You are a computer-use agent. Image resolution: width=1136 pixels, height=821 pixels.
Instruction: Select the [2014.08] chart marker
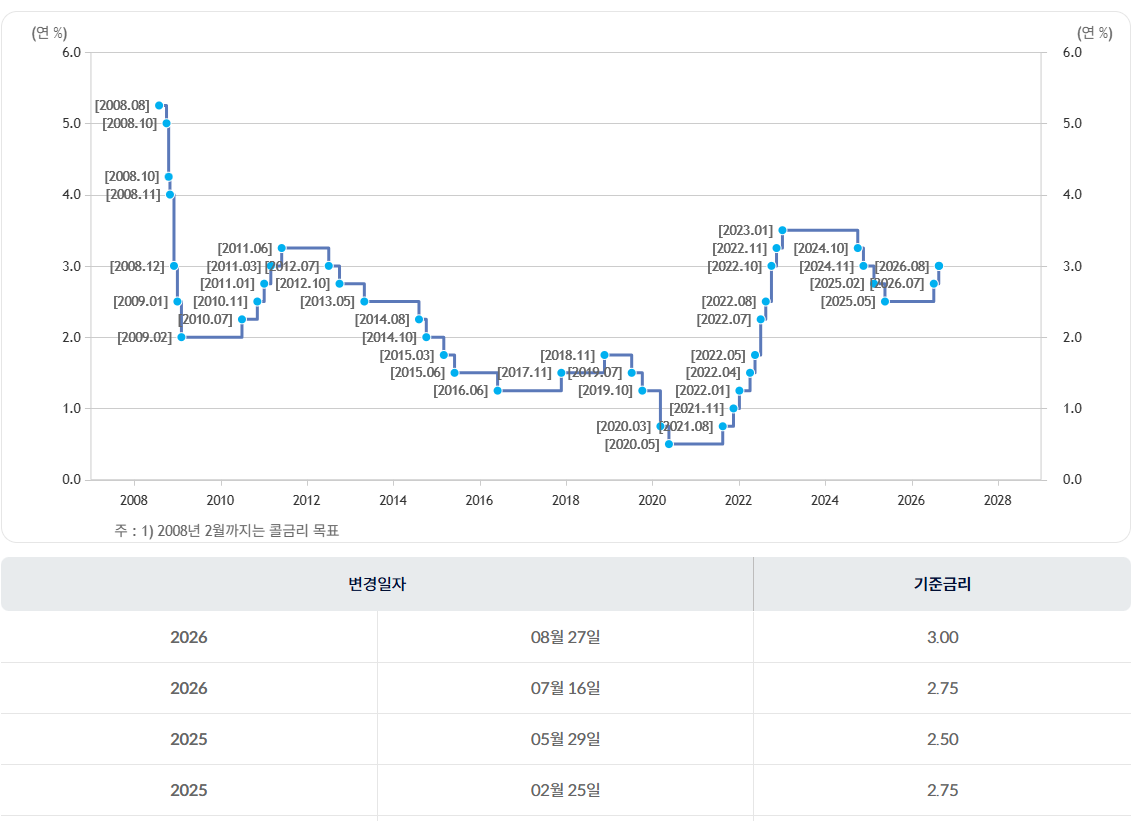click(419, 319)
